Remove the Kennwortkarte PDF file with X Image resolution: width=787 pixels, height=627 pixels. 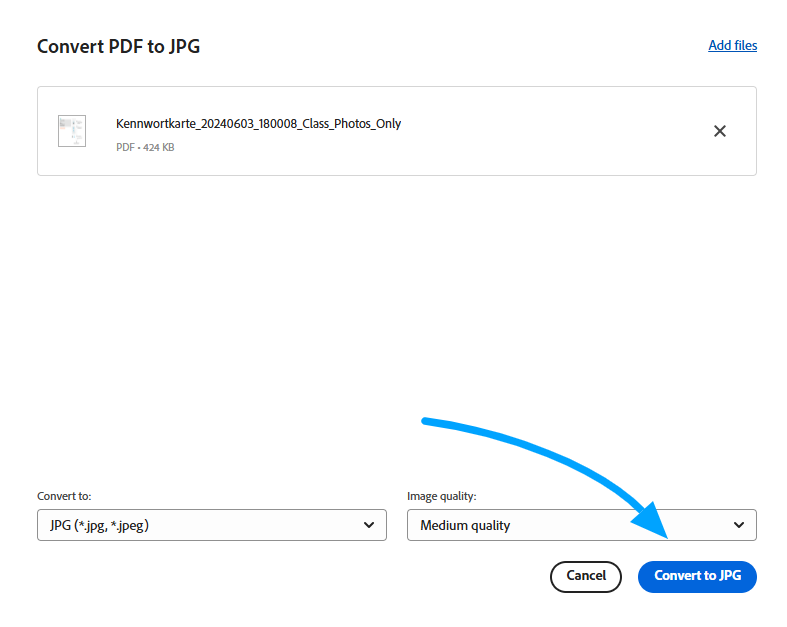(720, 131)
